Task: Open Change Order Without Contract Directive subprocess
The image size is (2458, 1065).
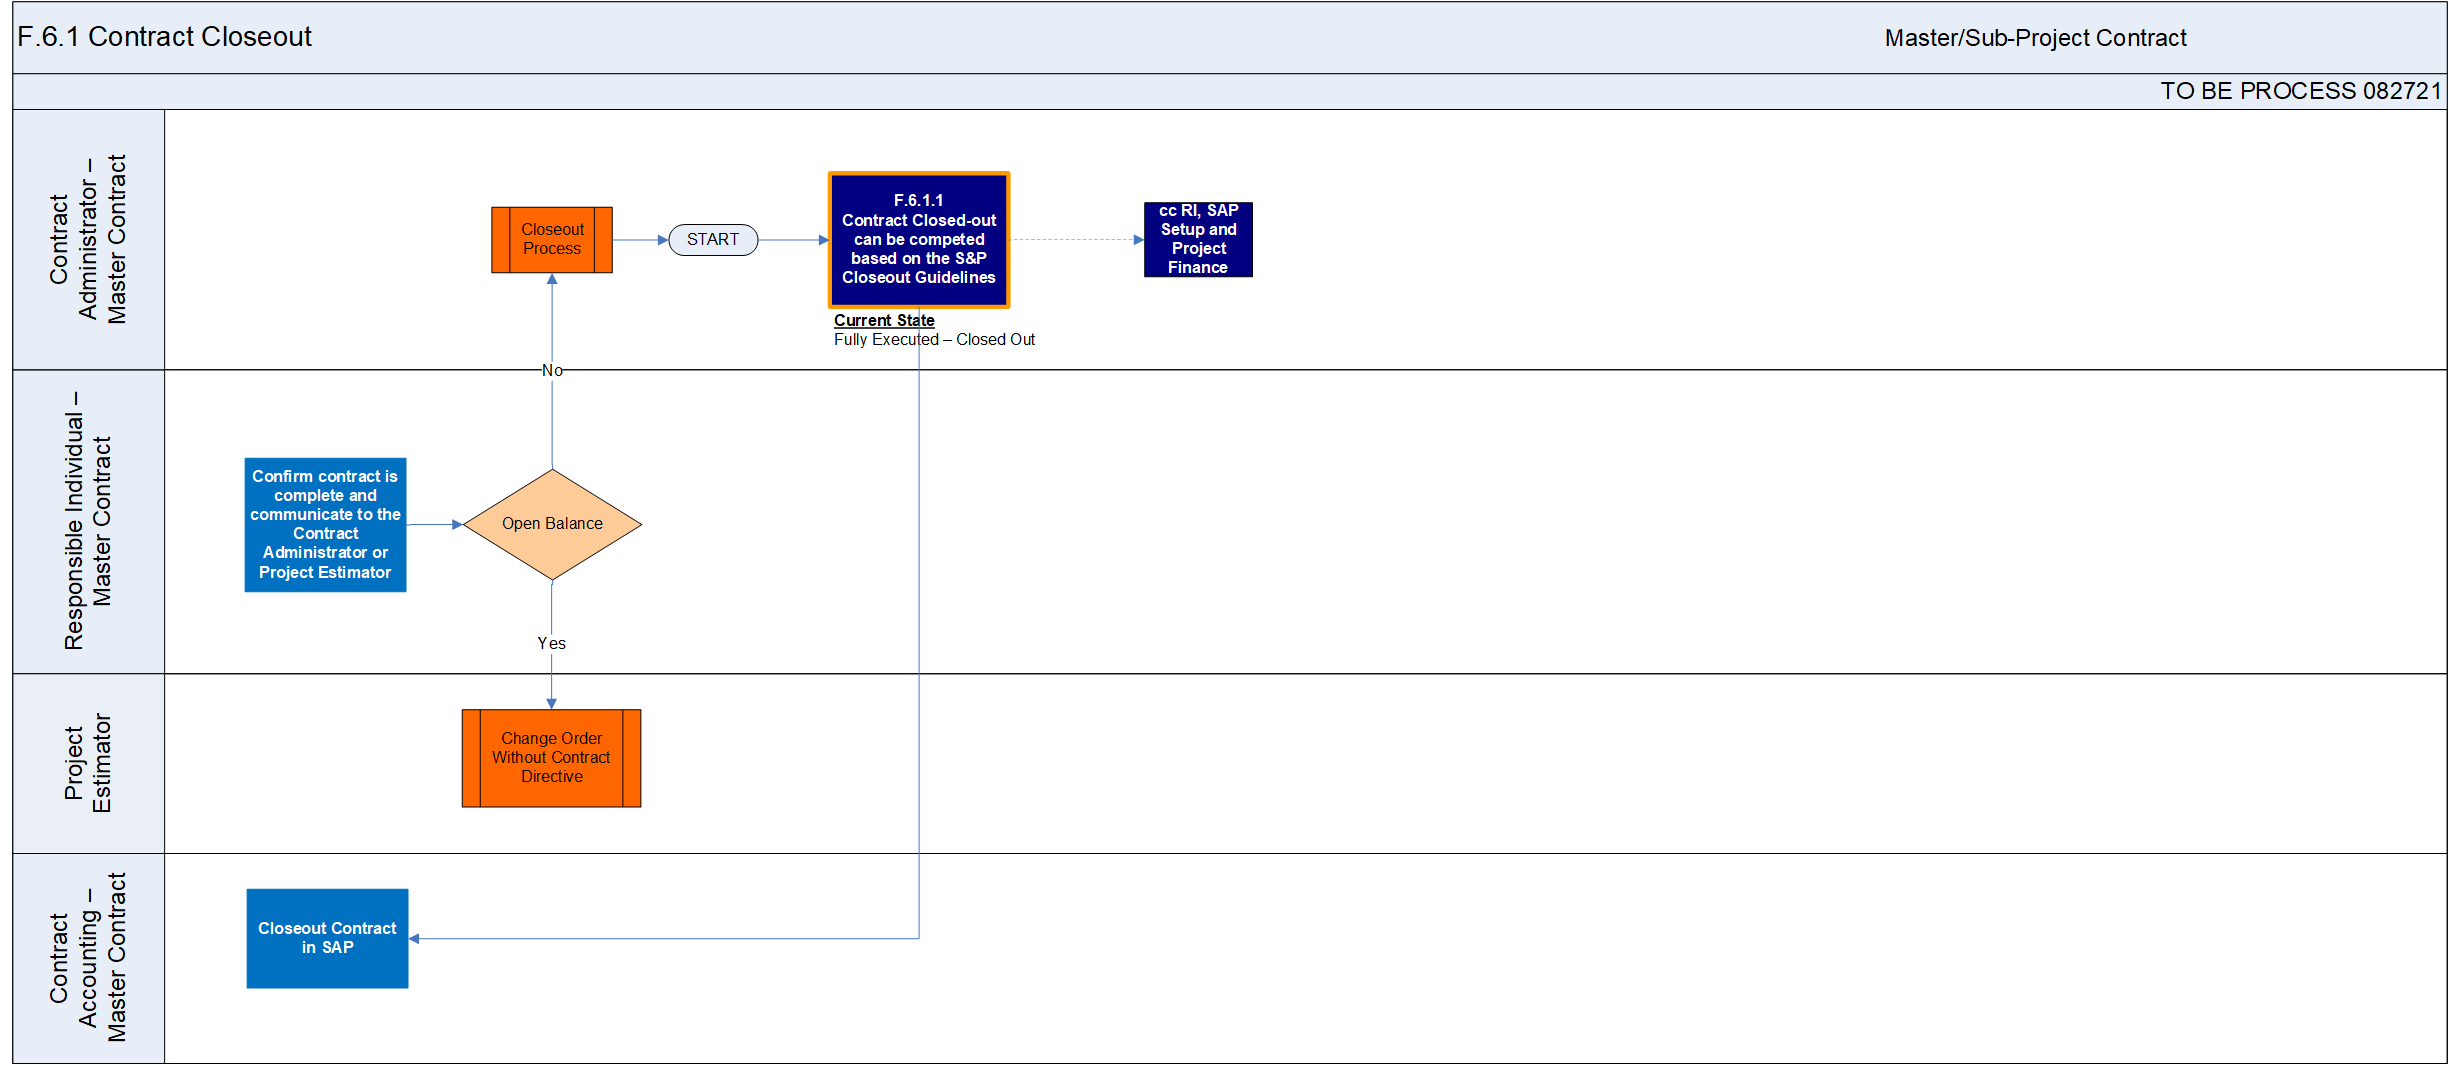Action: click(x=551, y=758)
